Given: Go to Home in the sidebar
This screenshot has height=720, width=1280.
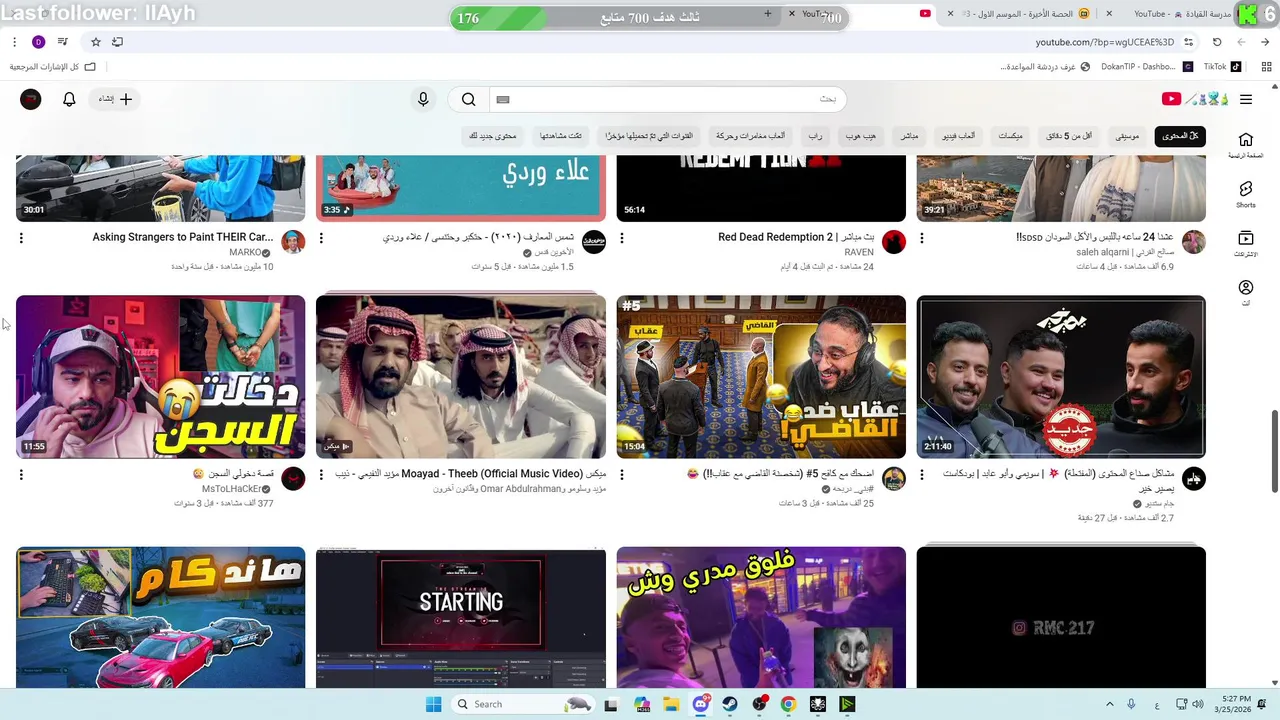Looking at the screenshot, I should pyautogui.click(x=1245, y=145).
